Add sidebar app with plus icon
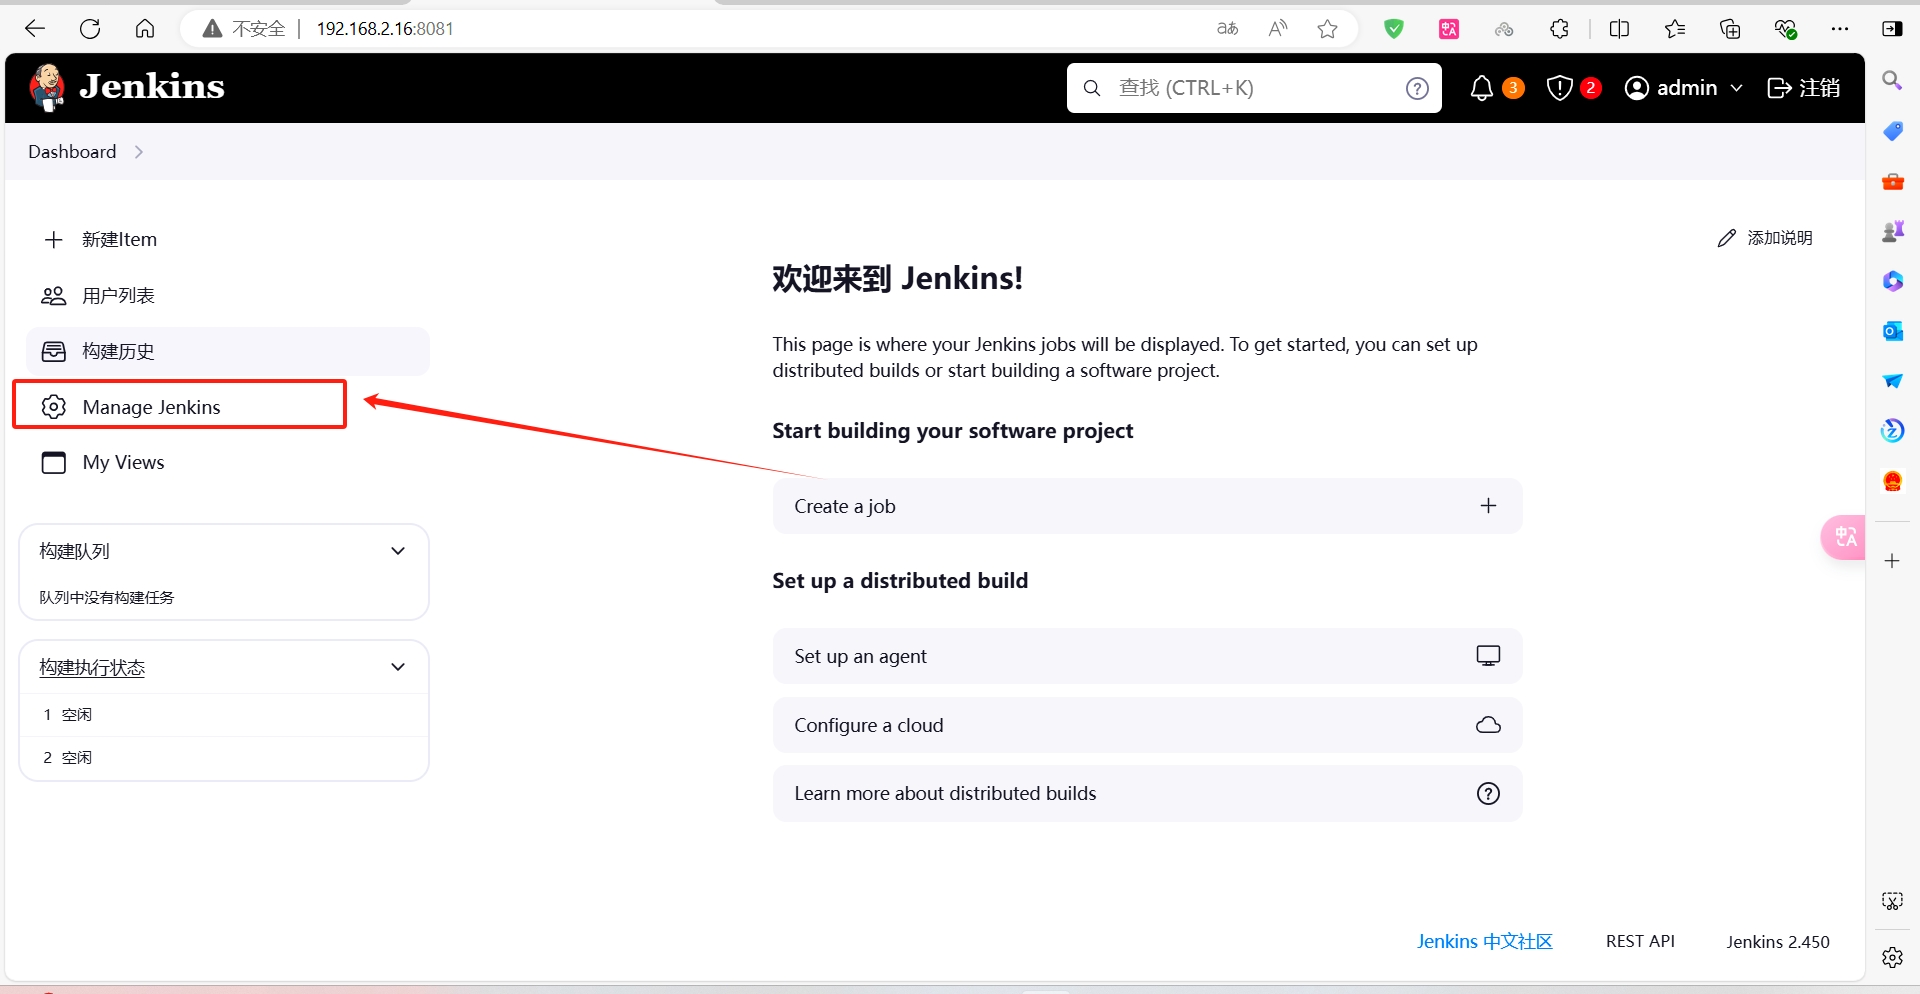This screenshot has width=1920, height=994. pyautogui.click(x=1892, y=561)
